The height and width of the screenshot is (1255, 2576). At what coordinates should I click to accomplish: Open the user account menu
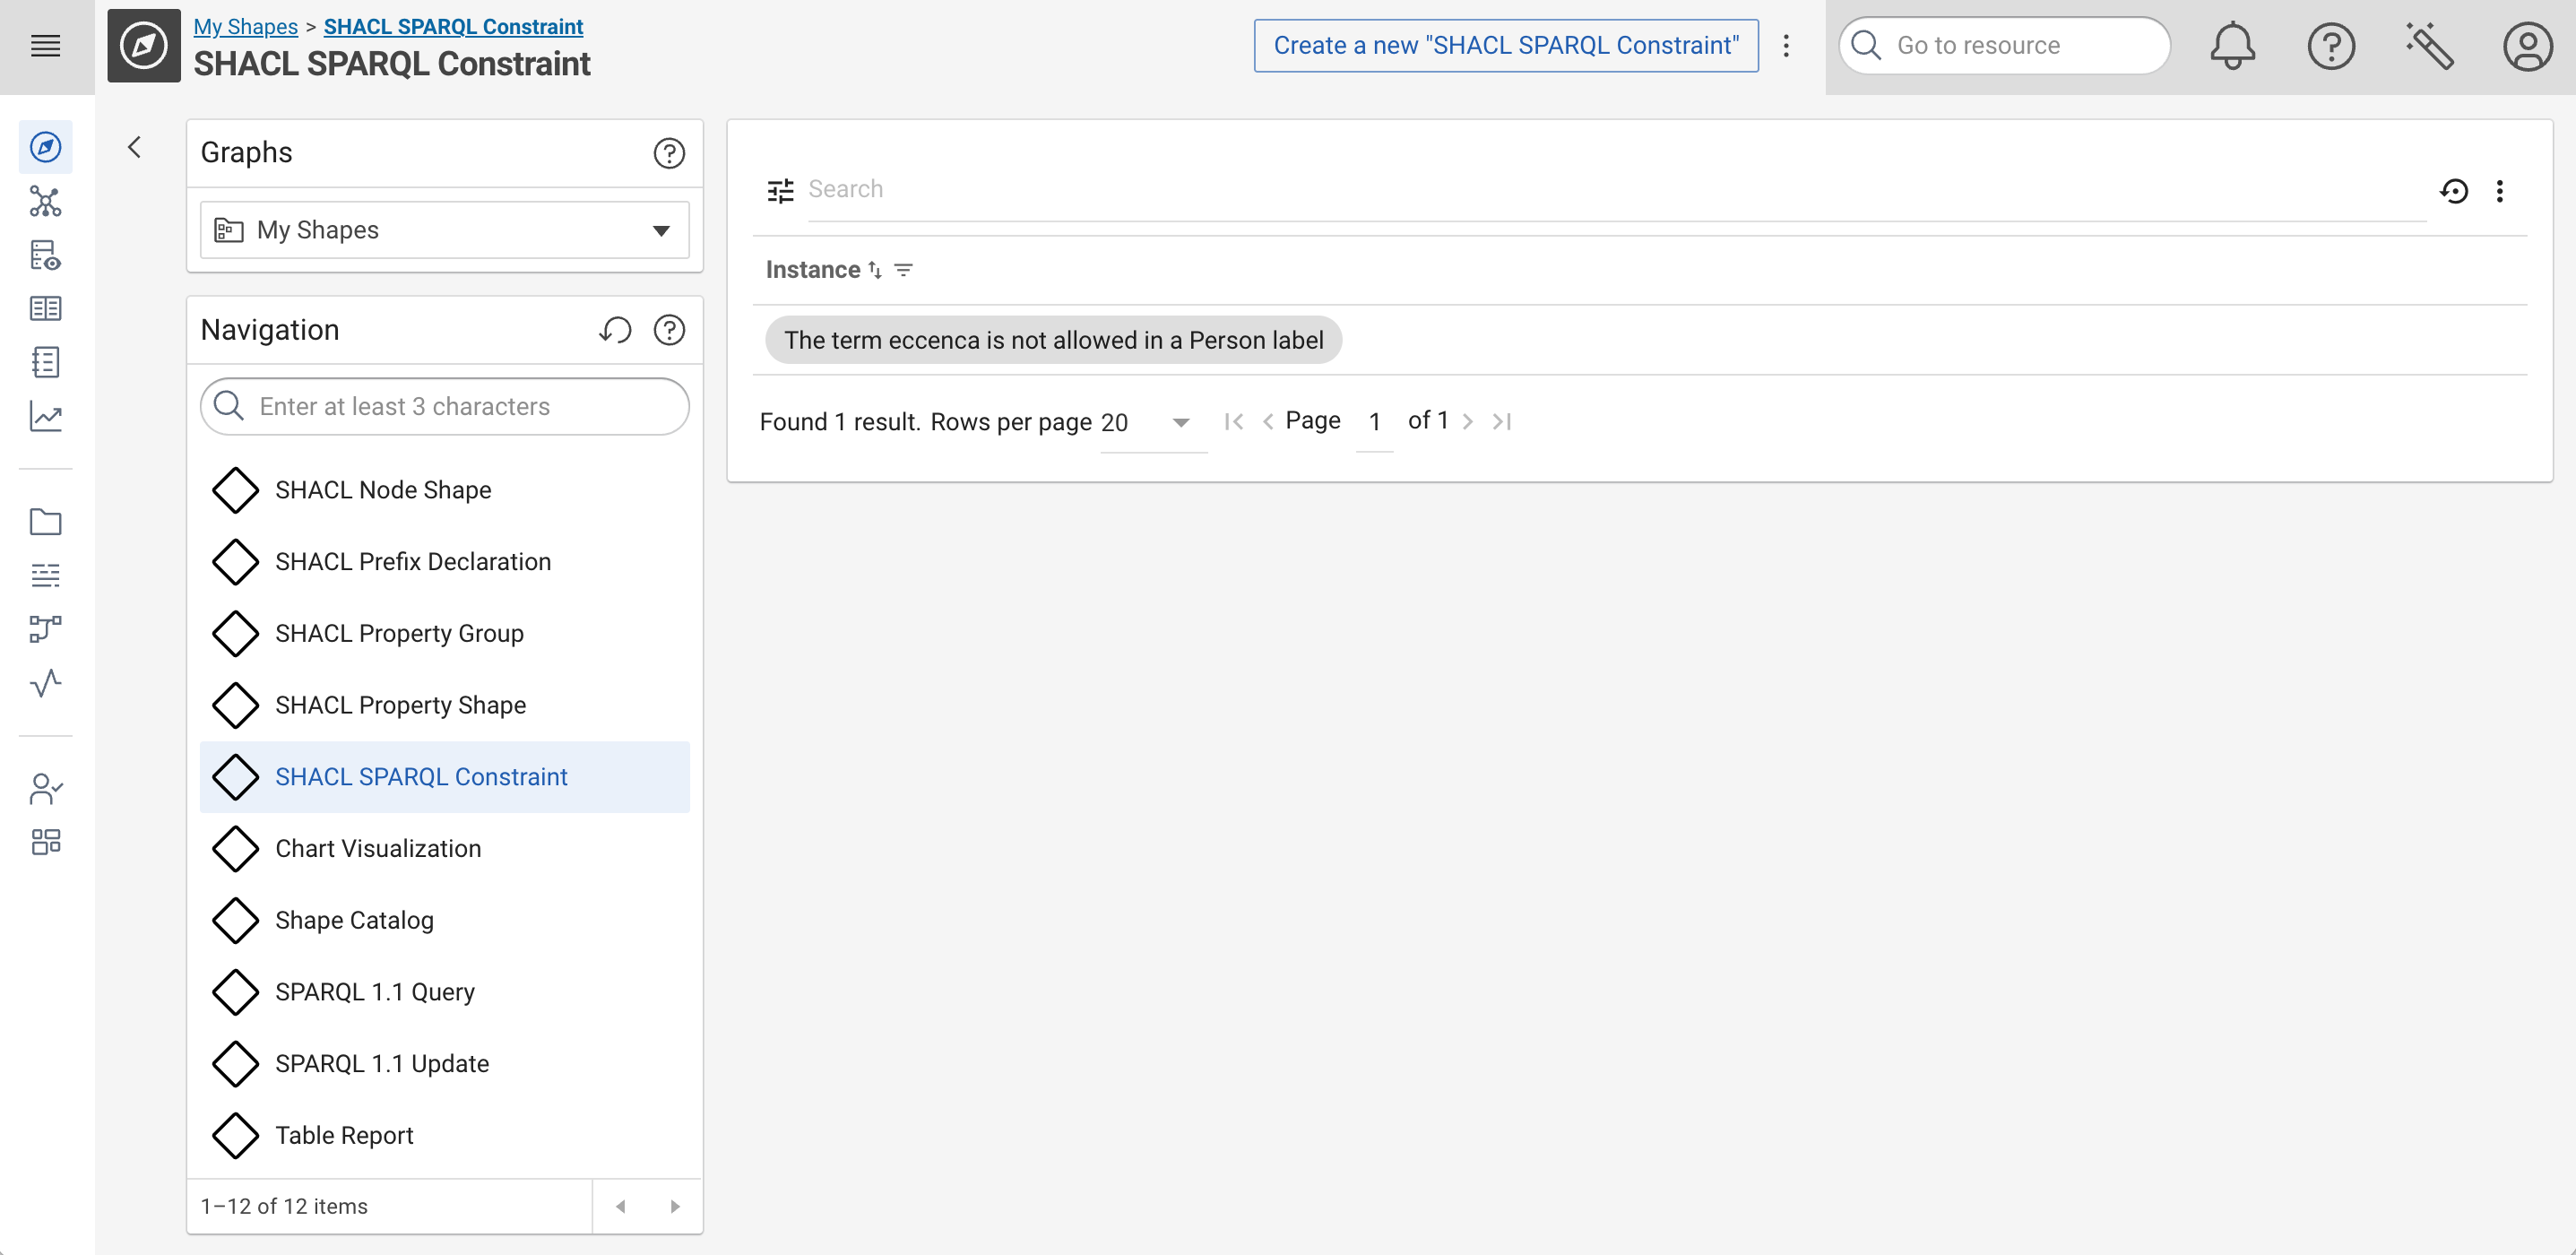point(2528,45)
